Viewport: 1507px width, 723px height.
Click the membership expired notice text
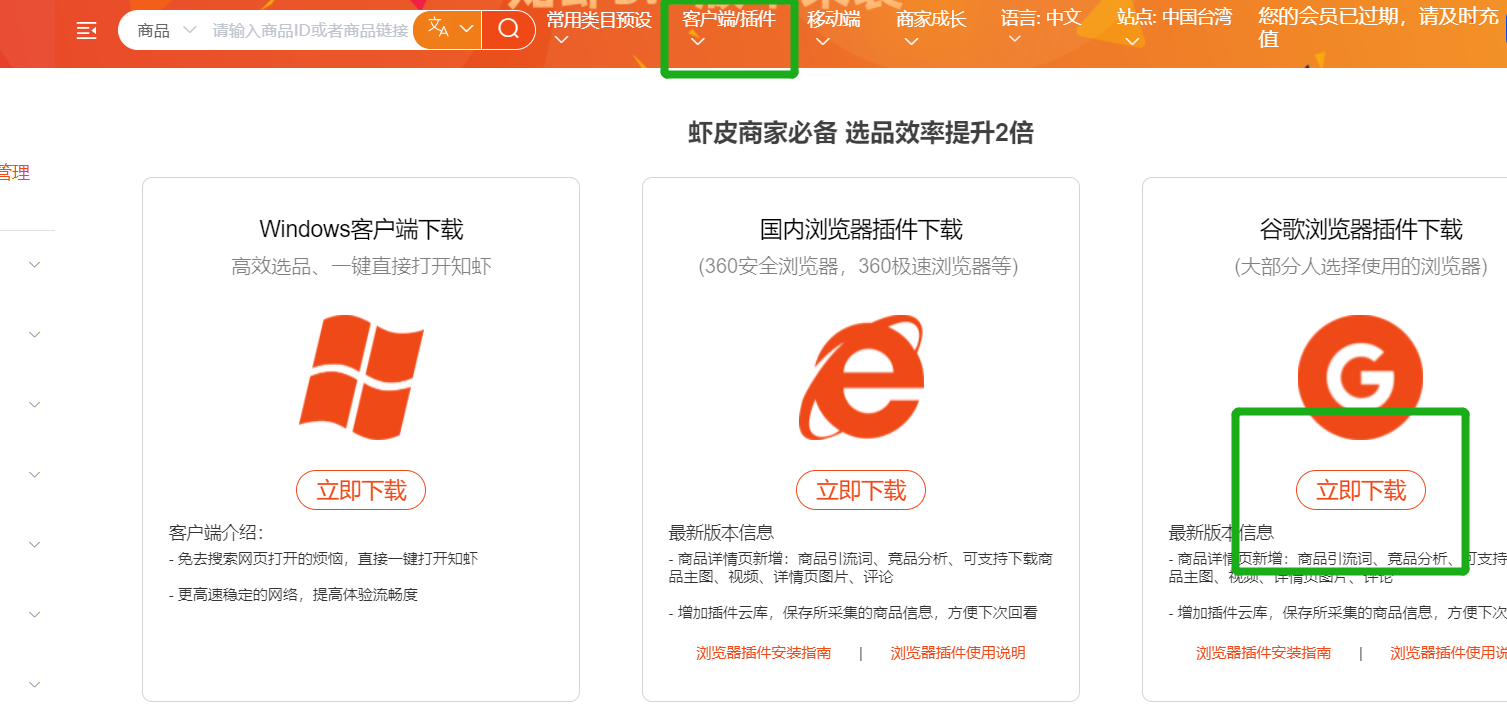click(1378, 28)
